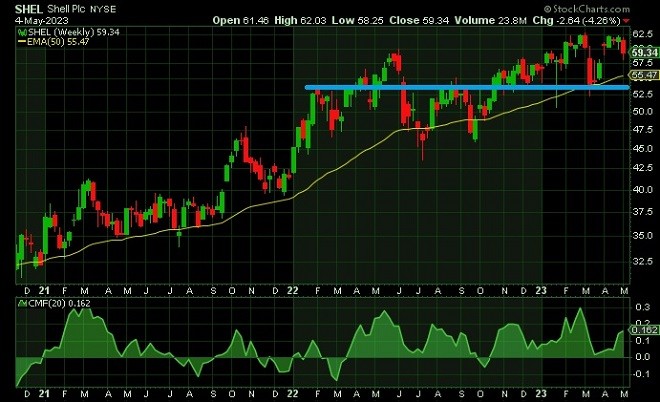The width and height of the screenshot is (660, 402).
Task: Click the red down arrow beside Chg
Action: pos(626,21)
